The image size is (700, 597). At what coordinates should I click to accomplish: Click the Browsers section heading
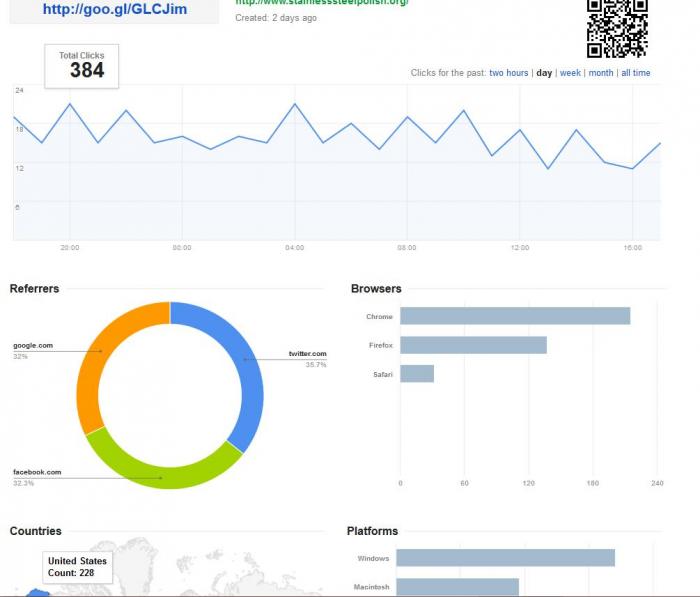pos(376,289)
